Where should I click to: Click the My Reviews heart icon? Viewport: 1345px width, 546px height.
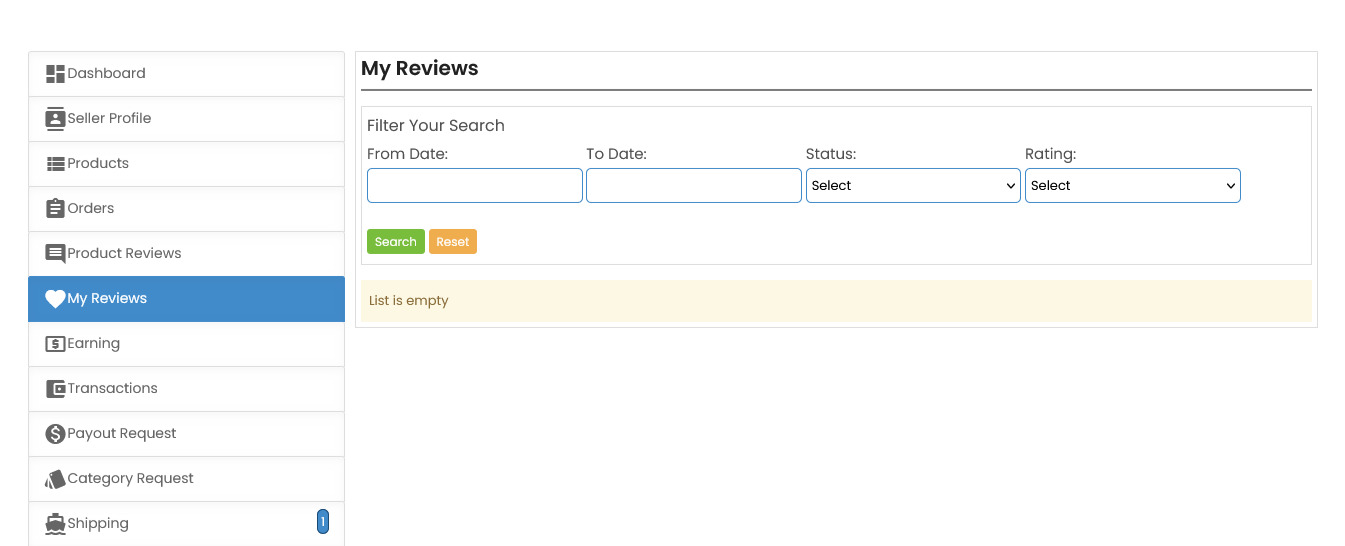click(x=55, y=299)
